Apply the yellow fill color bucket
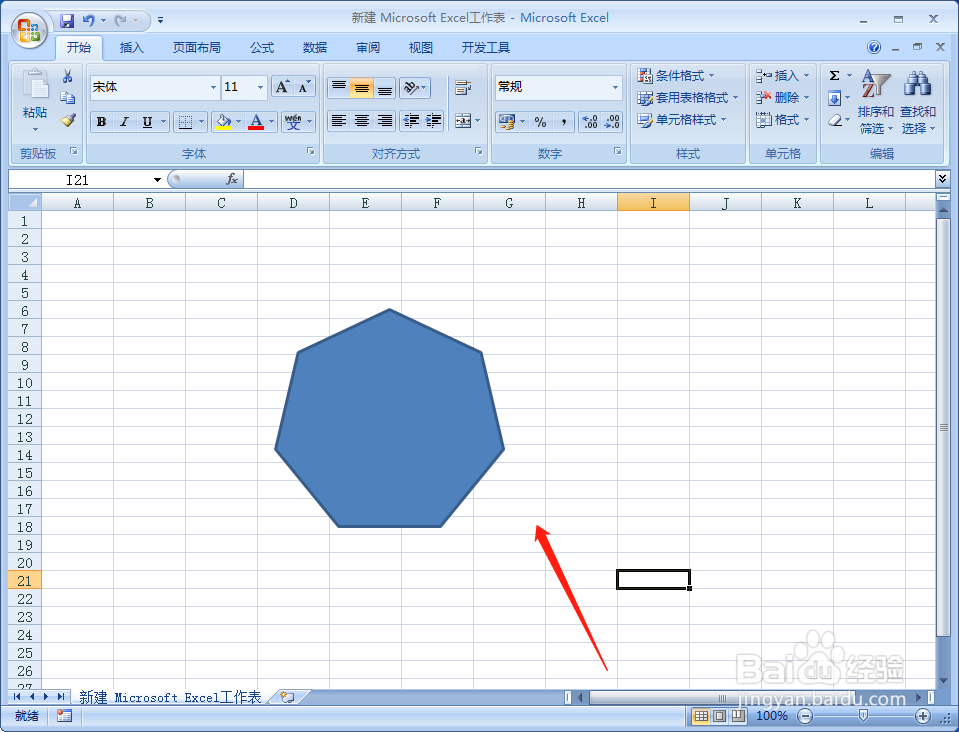 coord(224,122)
